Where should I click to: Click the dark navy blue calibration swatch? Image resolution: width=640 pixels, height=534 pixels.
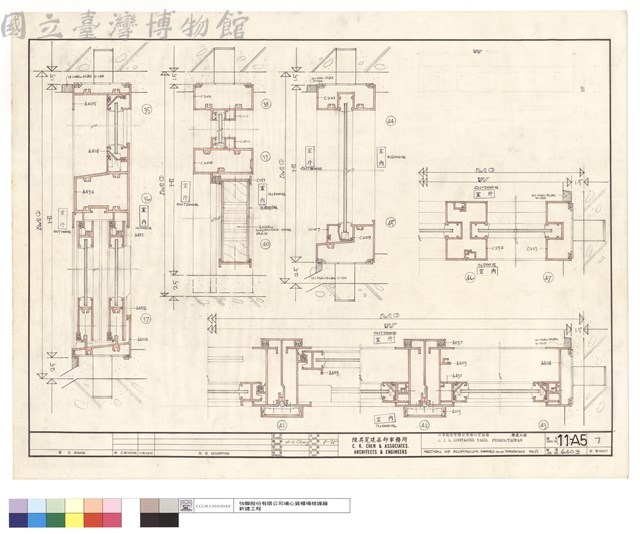[18, 520]
